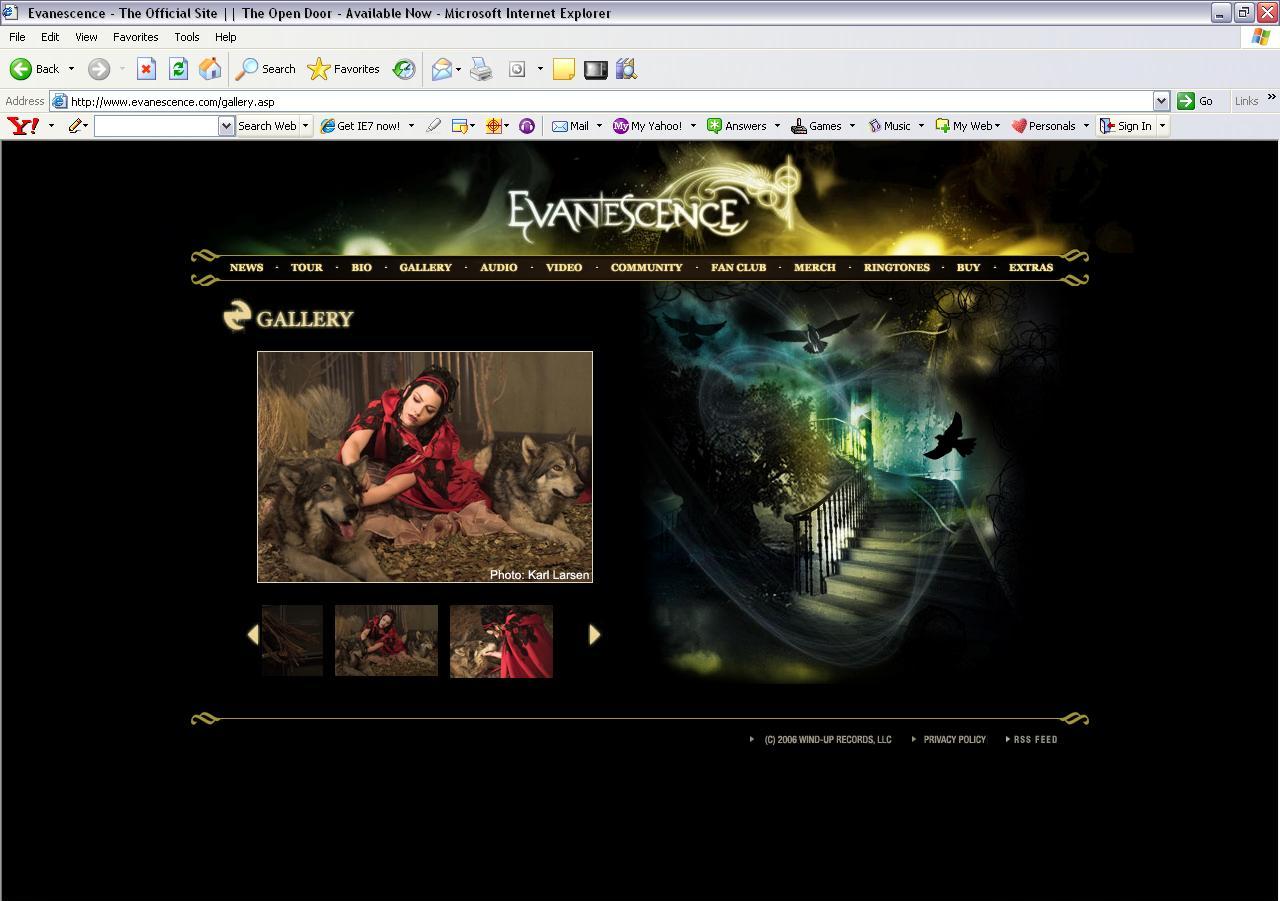Show next gallery thumbnails with right arrow
Screen dimensions: 1280x901
[594, 634]
